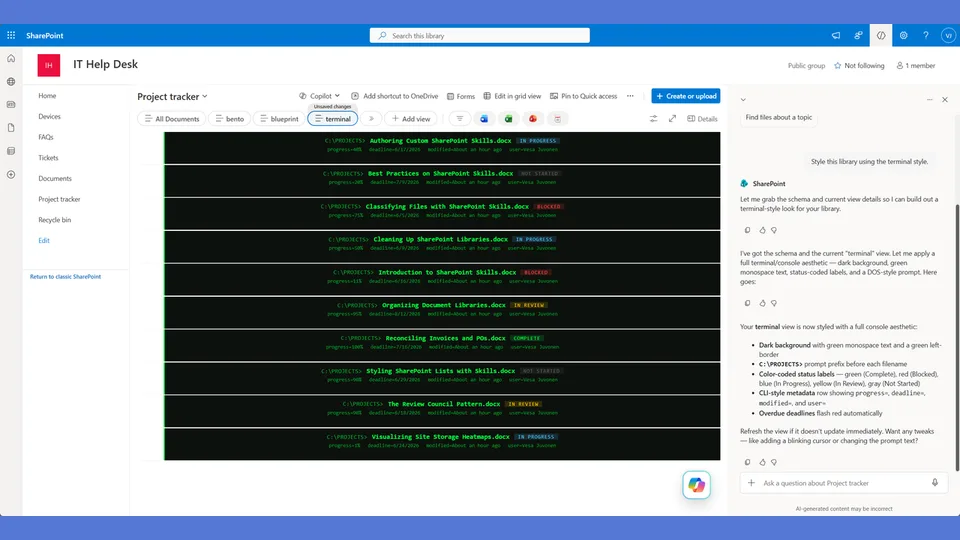Click the files page icon in left rail
The image size is (960, 540).
pyautogui.click(x=11, y=128)
